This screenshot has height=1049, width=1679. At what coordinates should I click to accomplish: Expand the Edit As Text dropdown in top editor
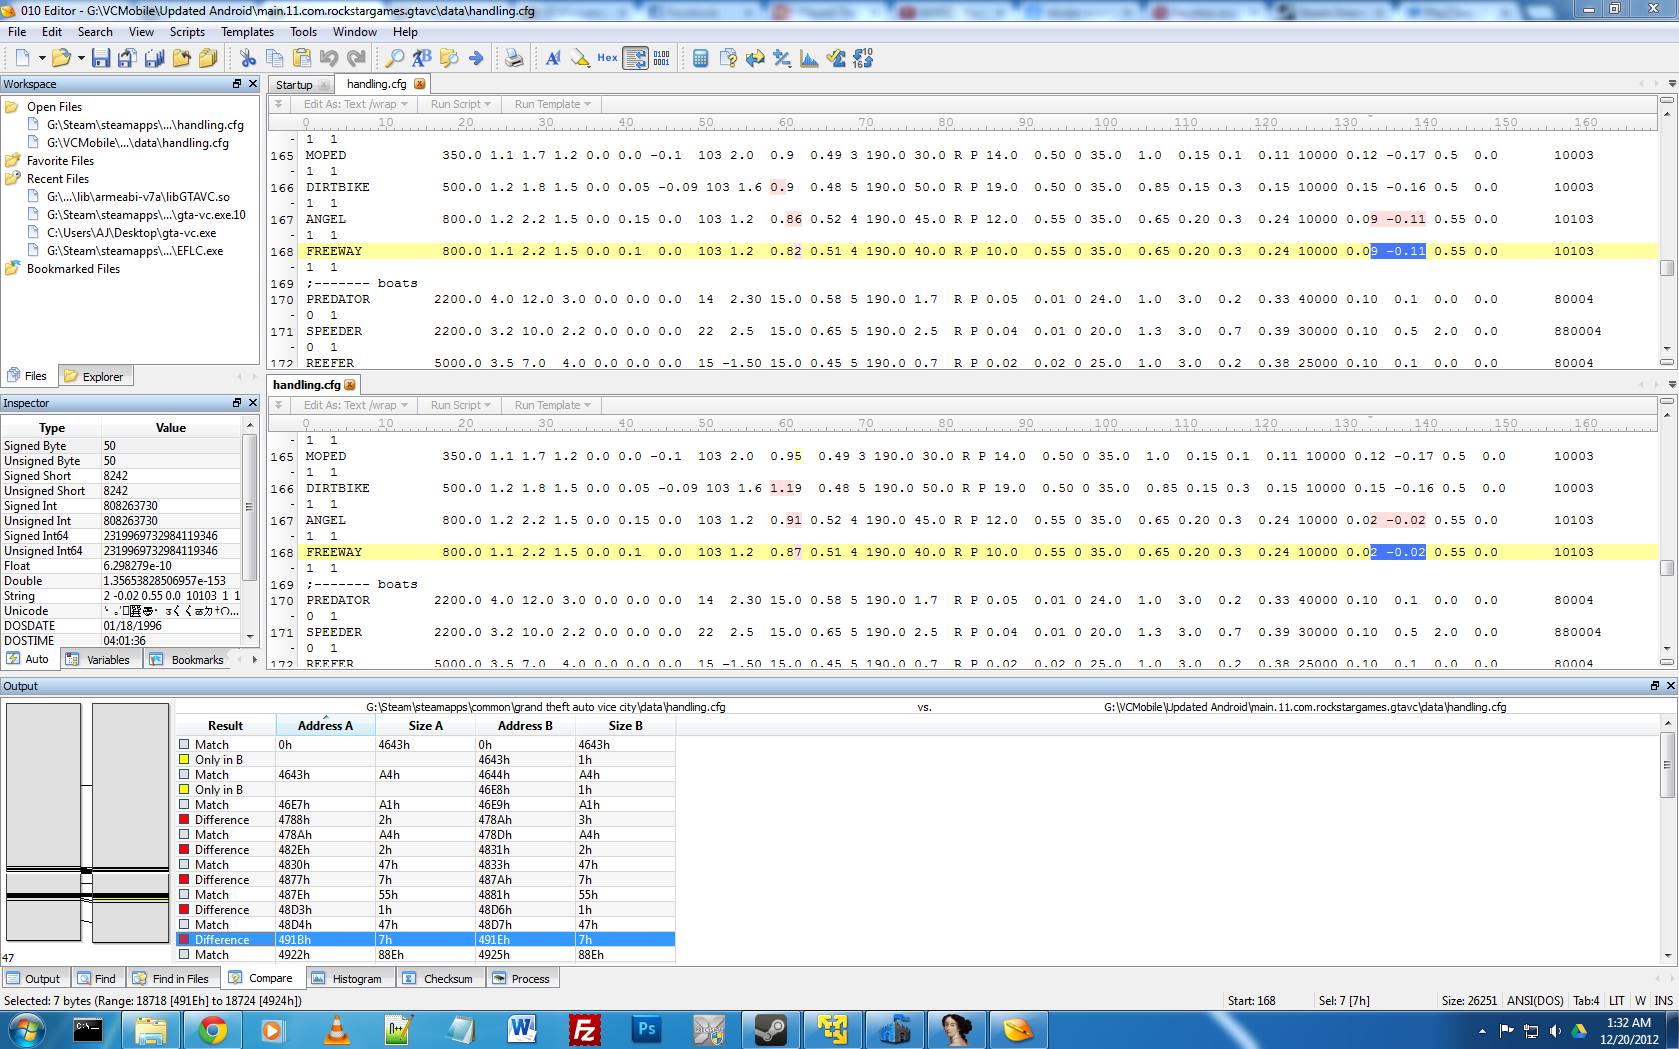[356, 104]
